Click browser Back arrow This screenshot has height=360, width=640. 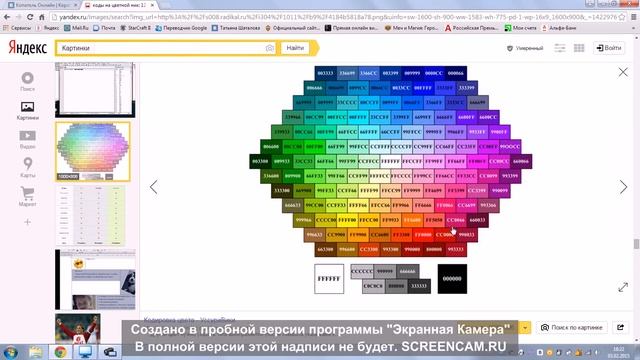pyautogui.click(x=7, y=17)
